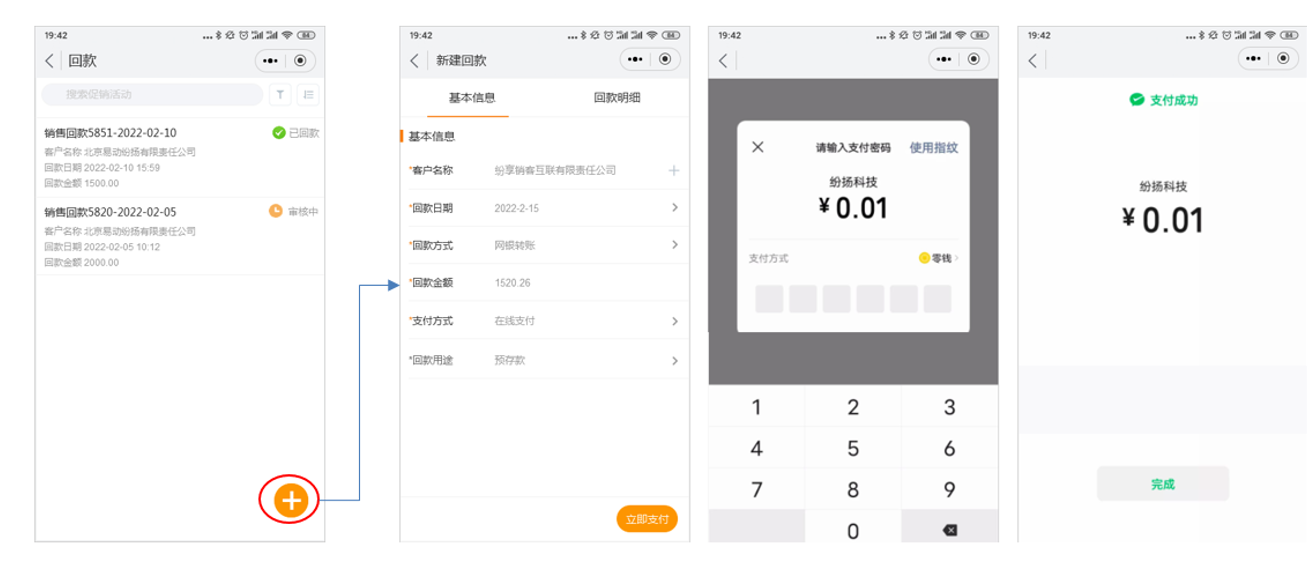The width and height of the screenshot is (1307, 585).
Task: Tap circle close icon on 支付成功 screen
Action: [1283, 60]
